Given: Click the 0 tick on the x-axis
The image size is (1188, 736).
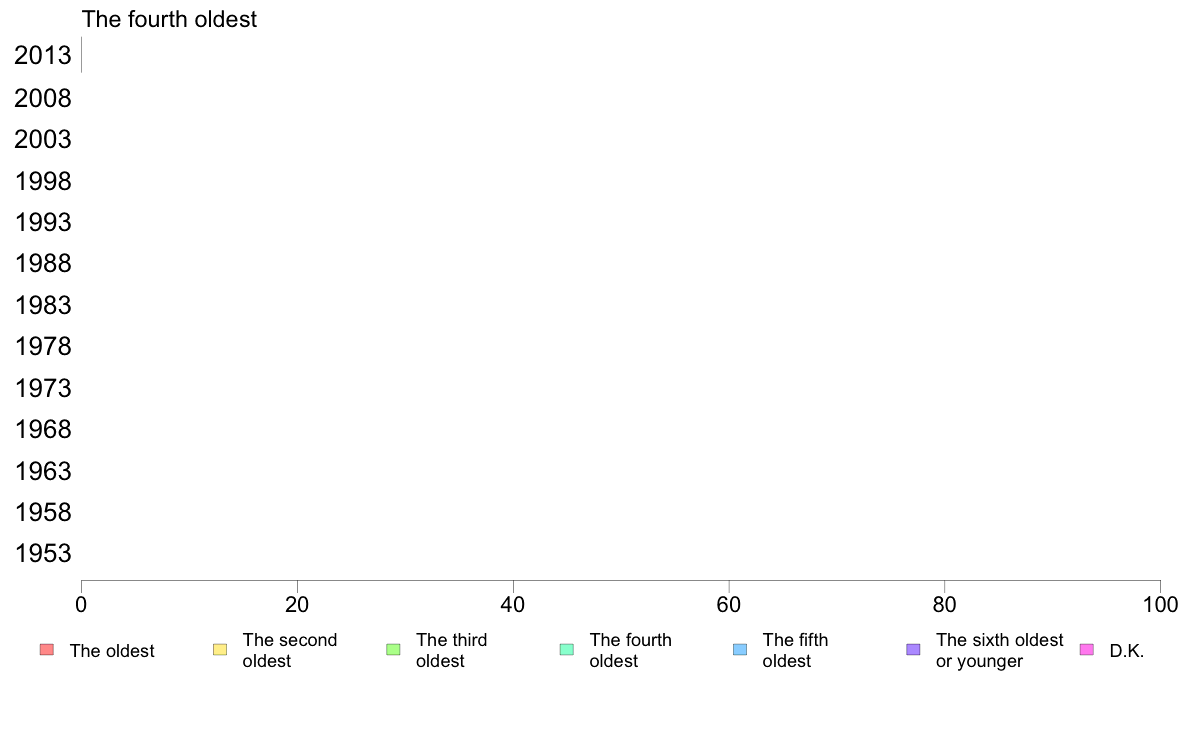Looking at the screenshot, I should tap(81, 604).
